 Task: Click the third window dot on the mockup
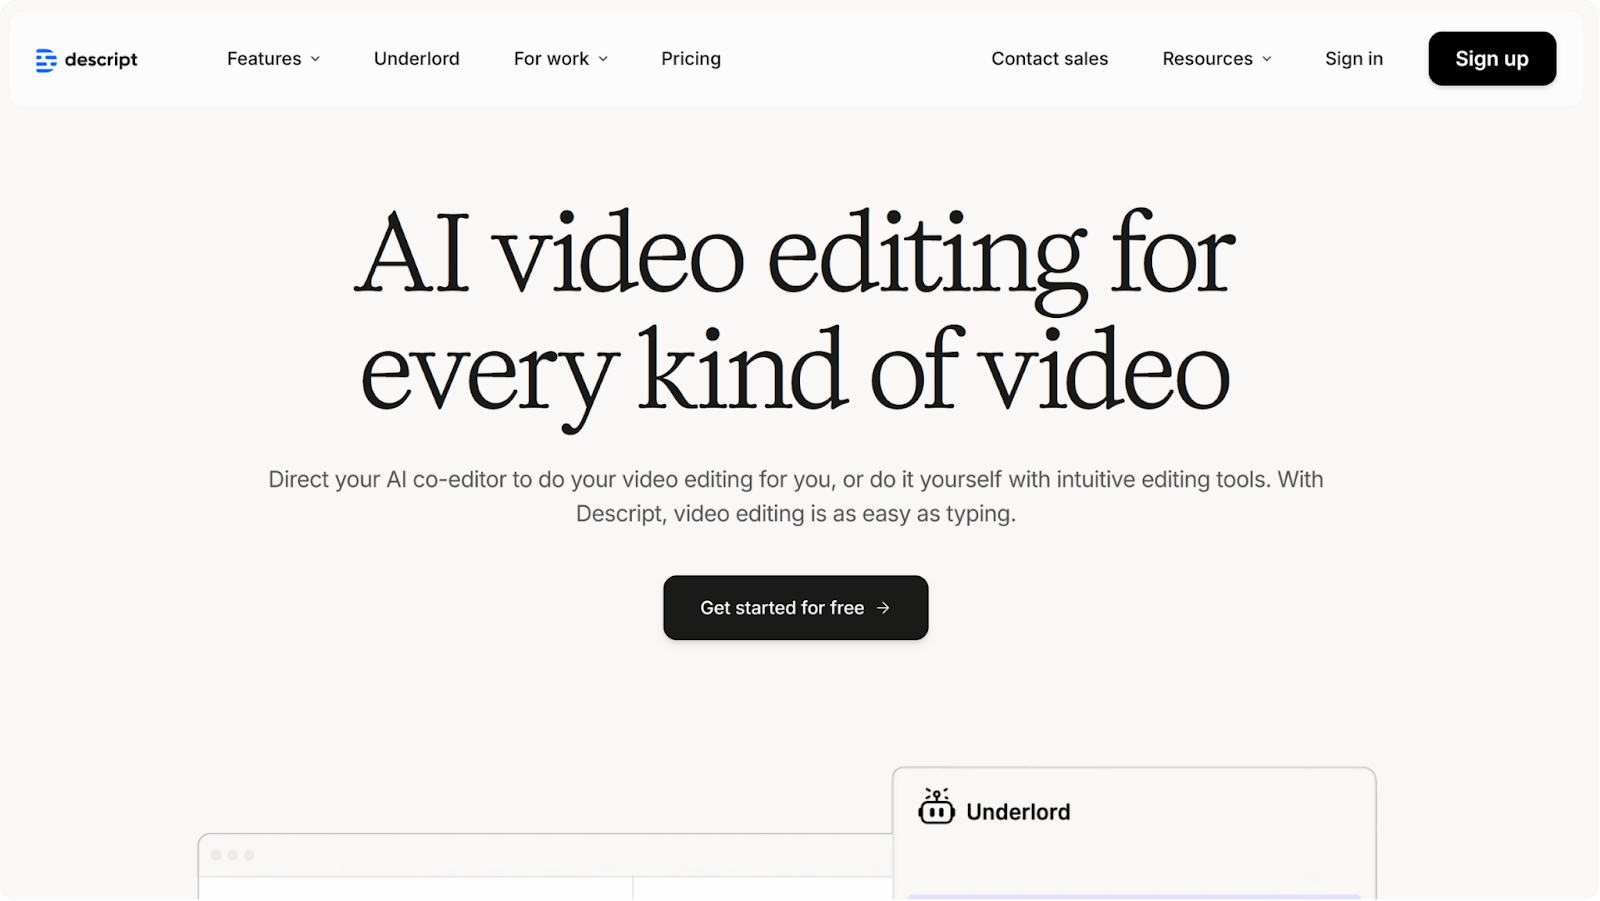[x=249, y=856]
